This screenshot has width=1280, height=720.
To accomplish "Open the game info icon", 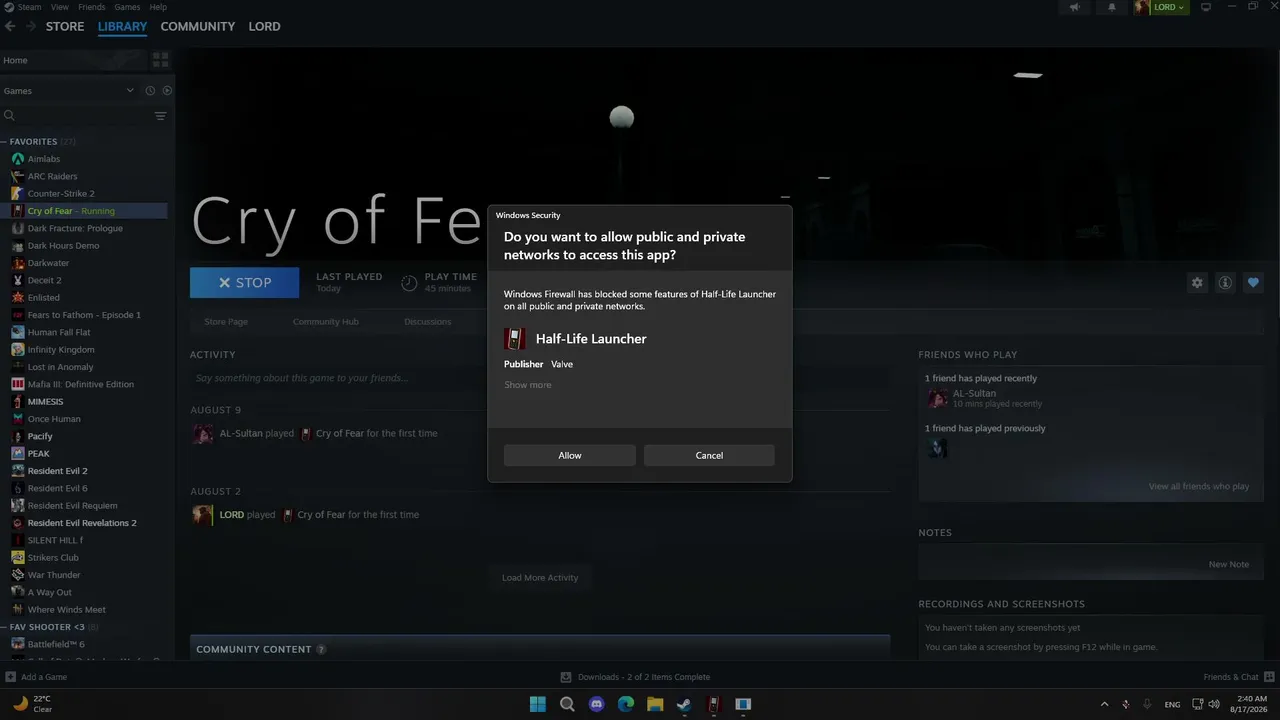I will [x=1225, y=283].
